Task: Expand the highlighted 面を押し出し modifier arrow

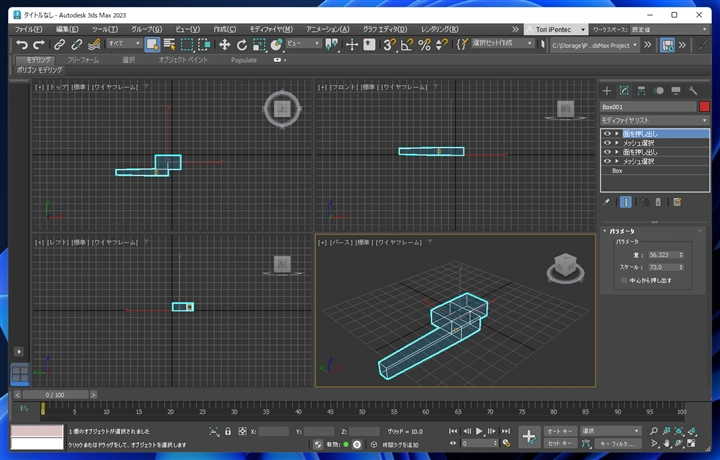Action: [617, 134]
